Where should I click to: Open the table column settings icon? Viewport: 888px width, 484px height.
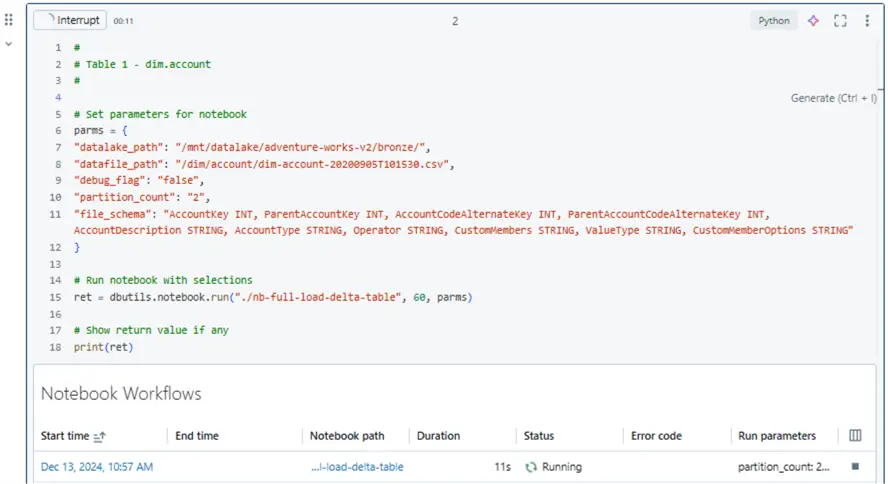tap(855, 436)
